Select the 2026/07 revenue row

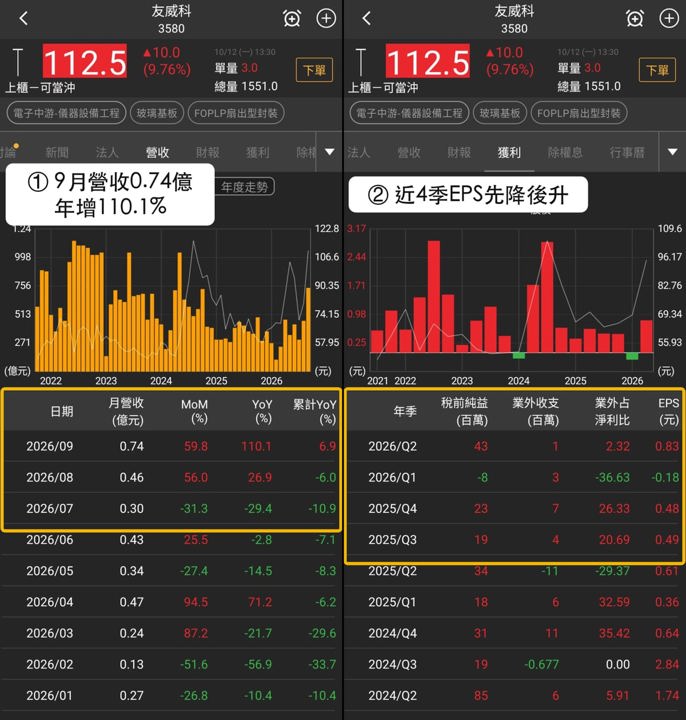click(171, 508)
